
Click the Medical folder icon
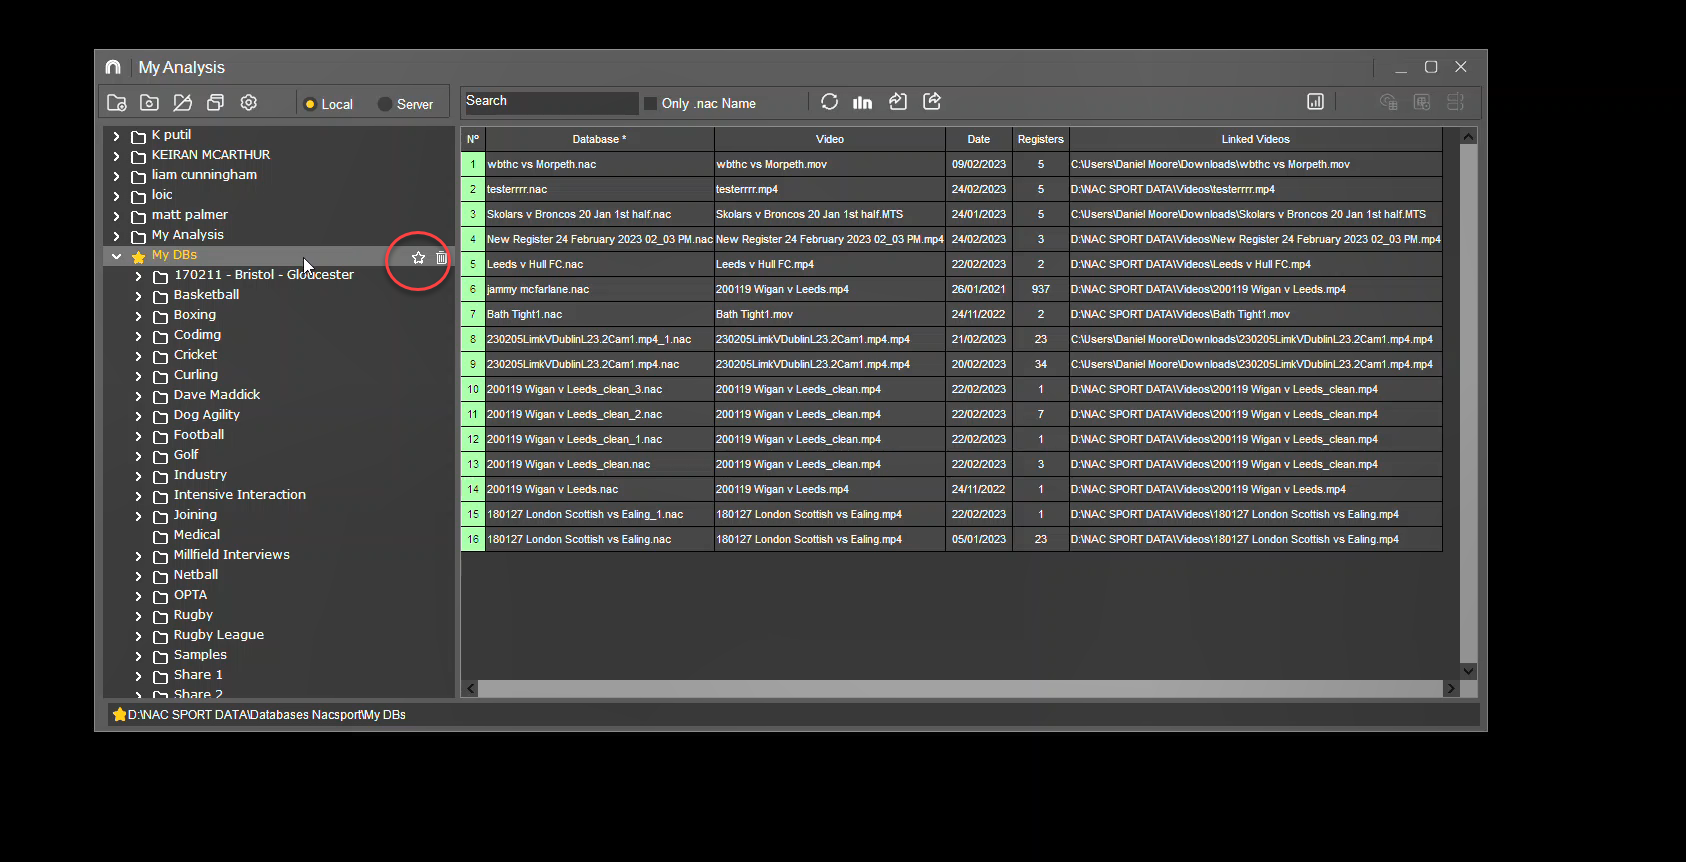click(x=160, y=537)
